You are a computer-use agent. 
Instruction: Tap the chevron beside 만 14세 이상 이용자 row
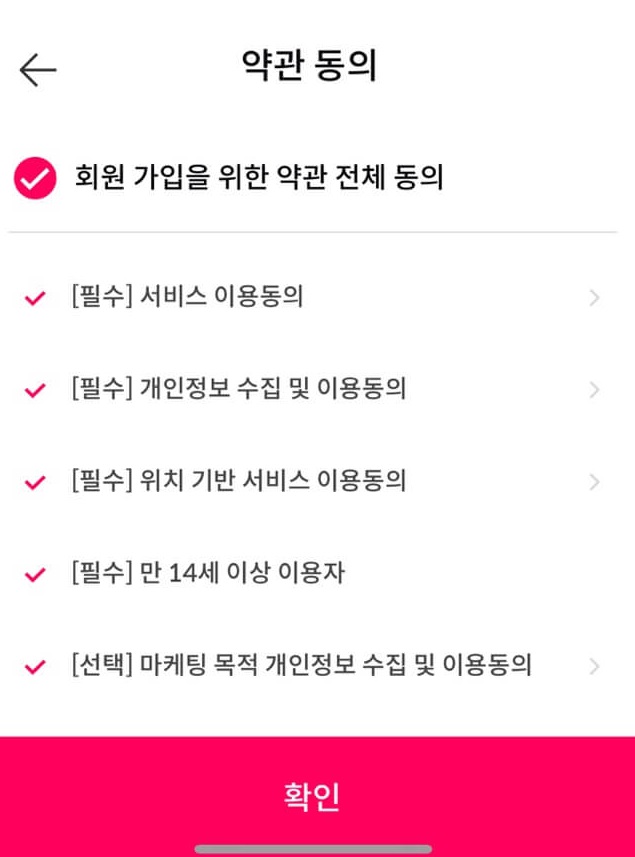tap(593, 571)
